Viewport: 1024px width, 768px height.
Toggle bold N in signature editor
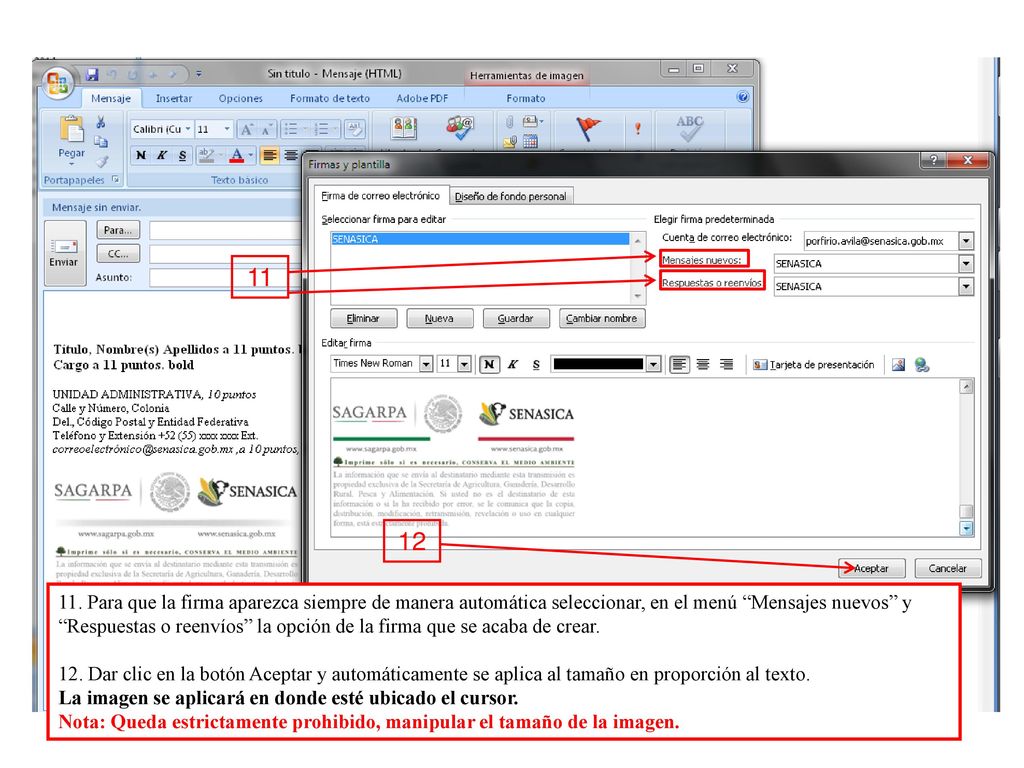(489, 364)
